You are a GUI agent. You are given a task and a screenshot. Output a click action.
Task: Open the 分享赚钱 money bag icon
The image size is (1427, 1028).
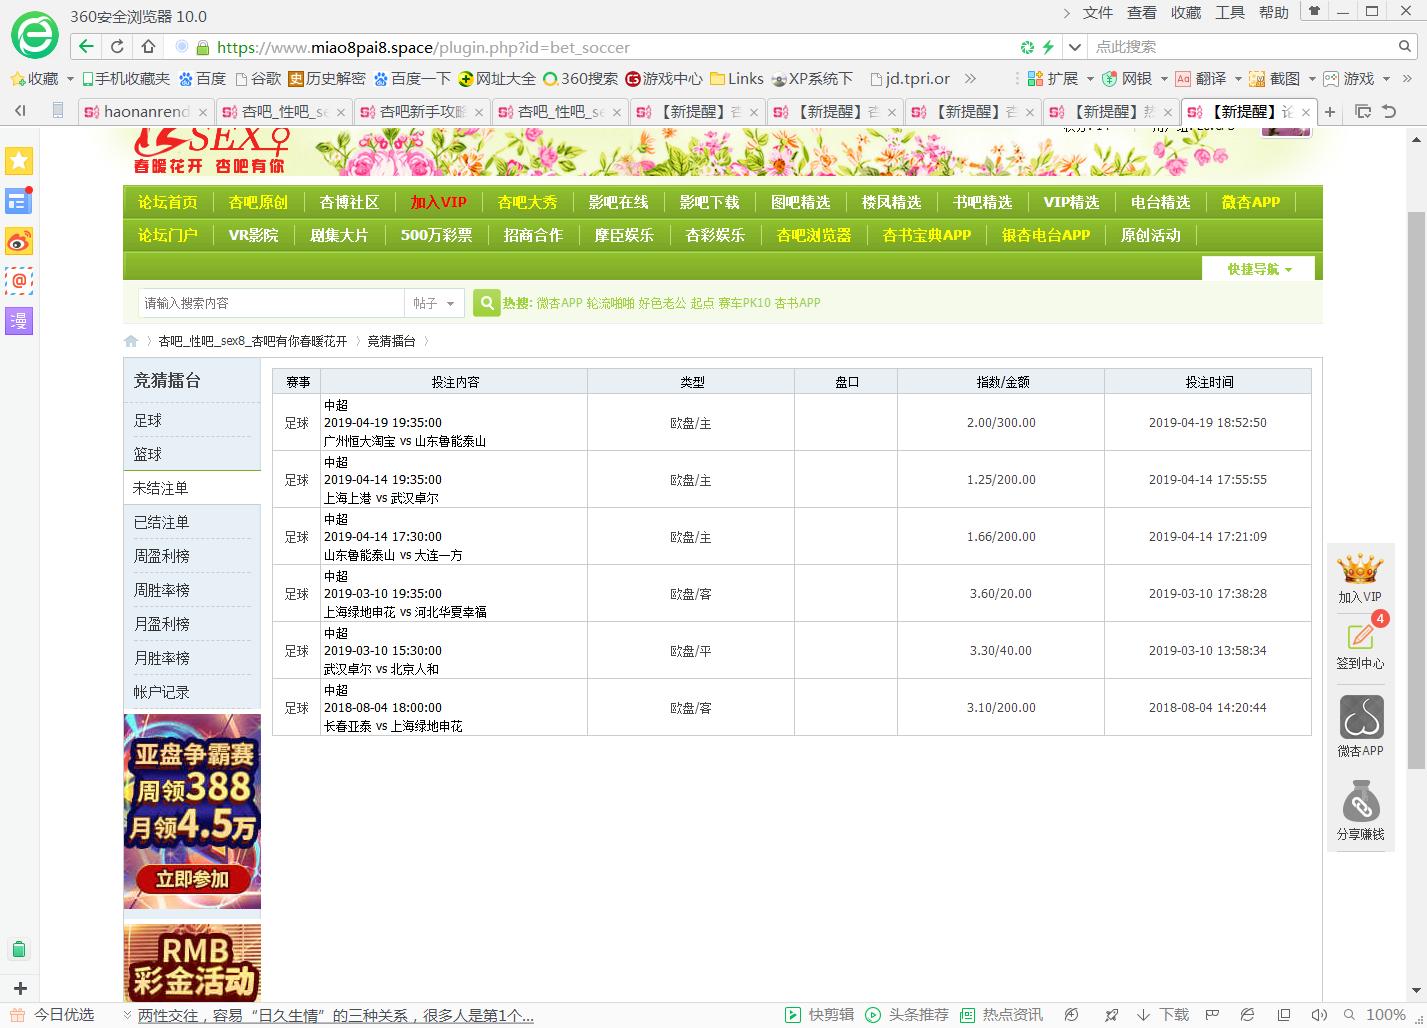(1360, 811)
